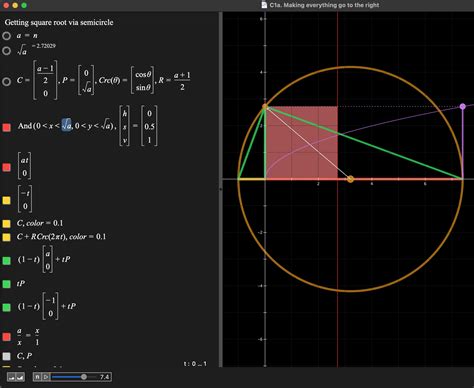
Task: Toggle green swatch for expression tP
Action: pos(7,284)
